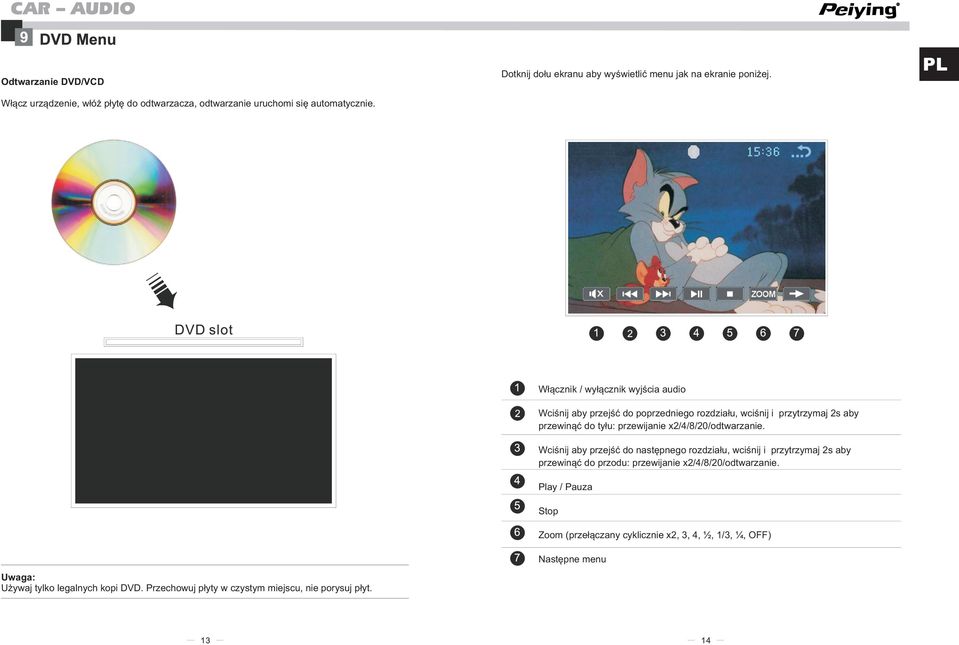Click the 'Zoom (przełączany cyklicznie' list entry
The height and width of the screenshot is (645, 959).
pyautogui.click(x=654, y=535)
